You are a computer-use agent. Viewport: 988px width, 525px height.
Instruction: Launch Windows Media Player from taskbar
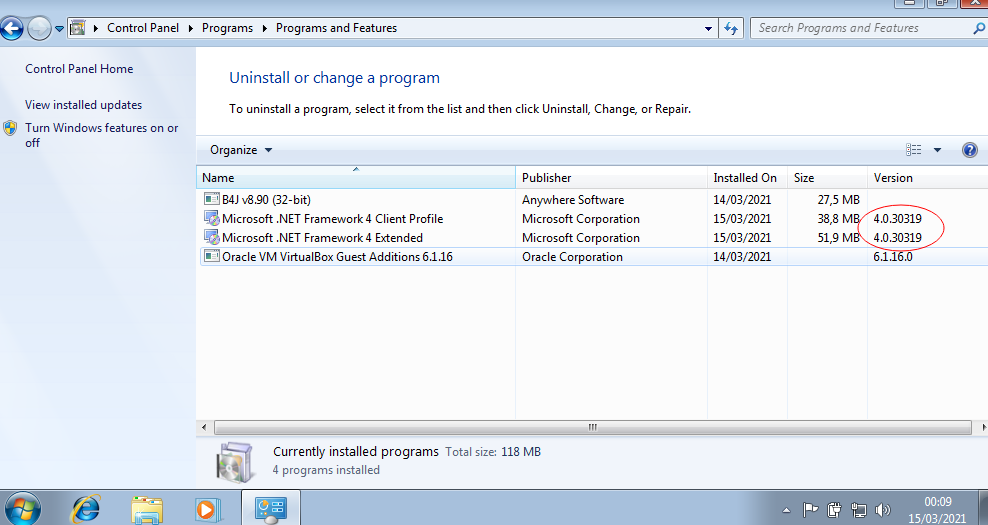point(207,509)
